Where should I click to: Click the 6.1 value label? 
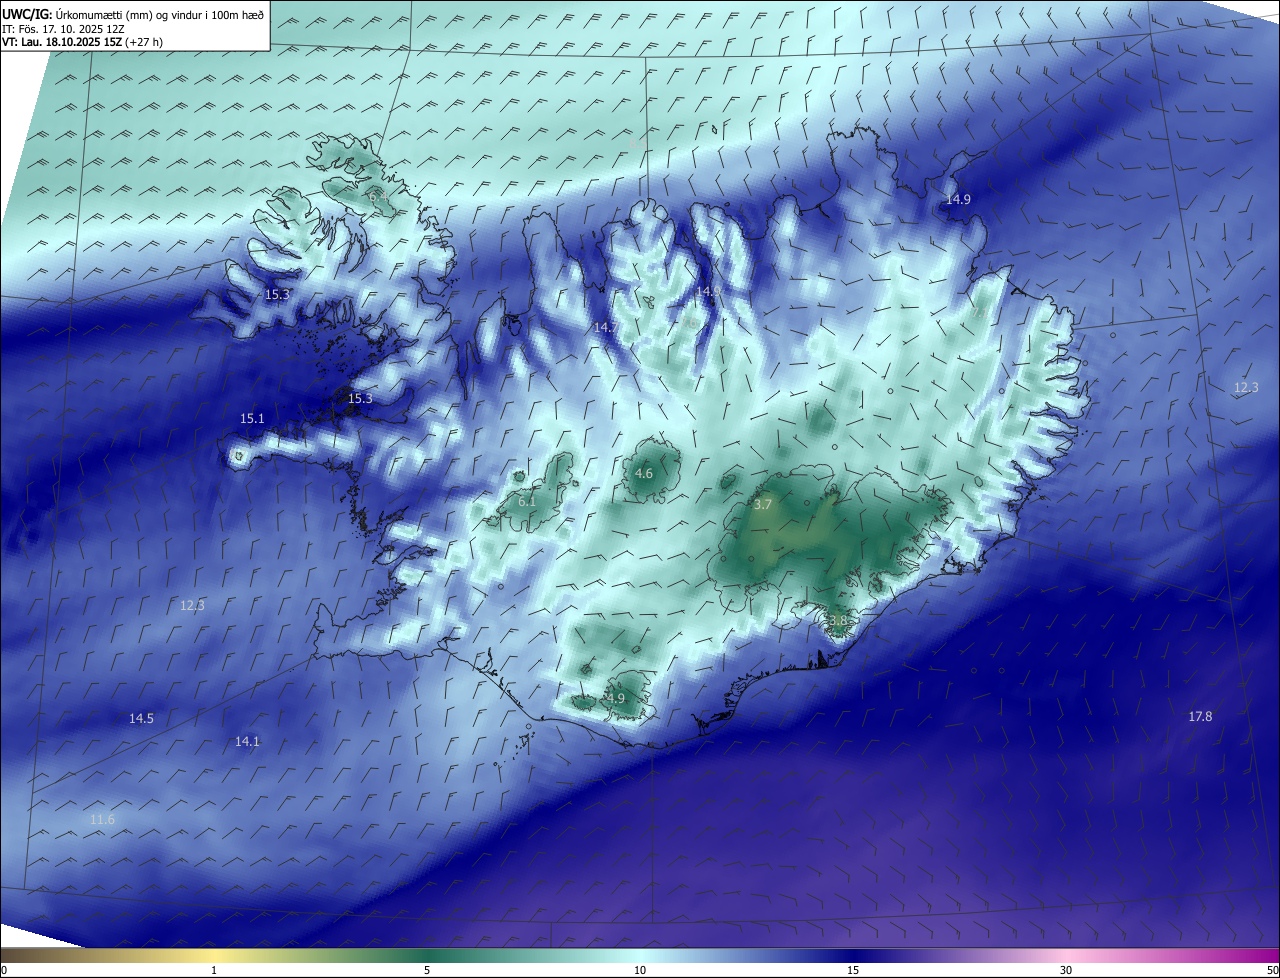527,501
